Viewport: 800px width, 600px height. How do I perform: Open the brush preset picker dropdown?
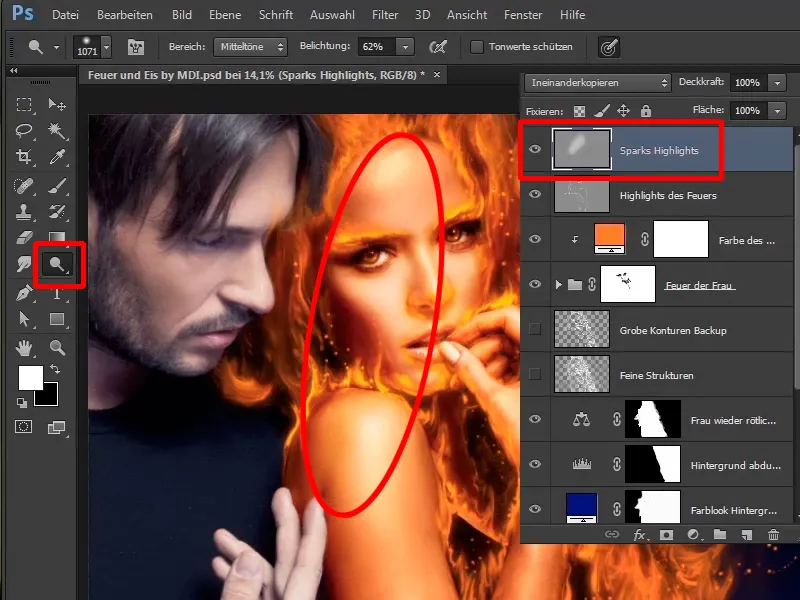(x=106, y=47)
